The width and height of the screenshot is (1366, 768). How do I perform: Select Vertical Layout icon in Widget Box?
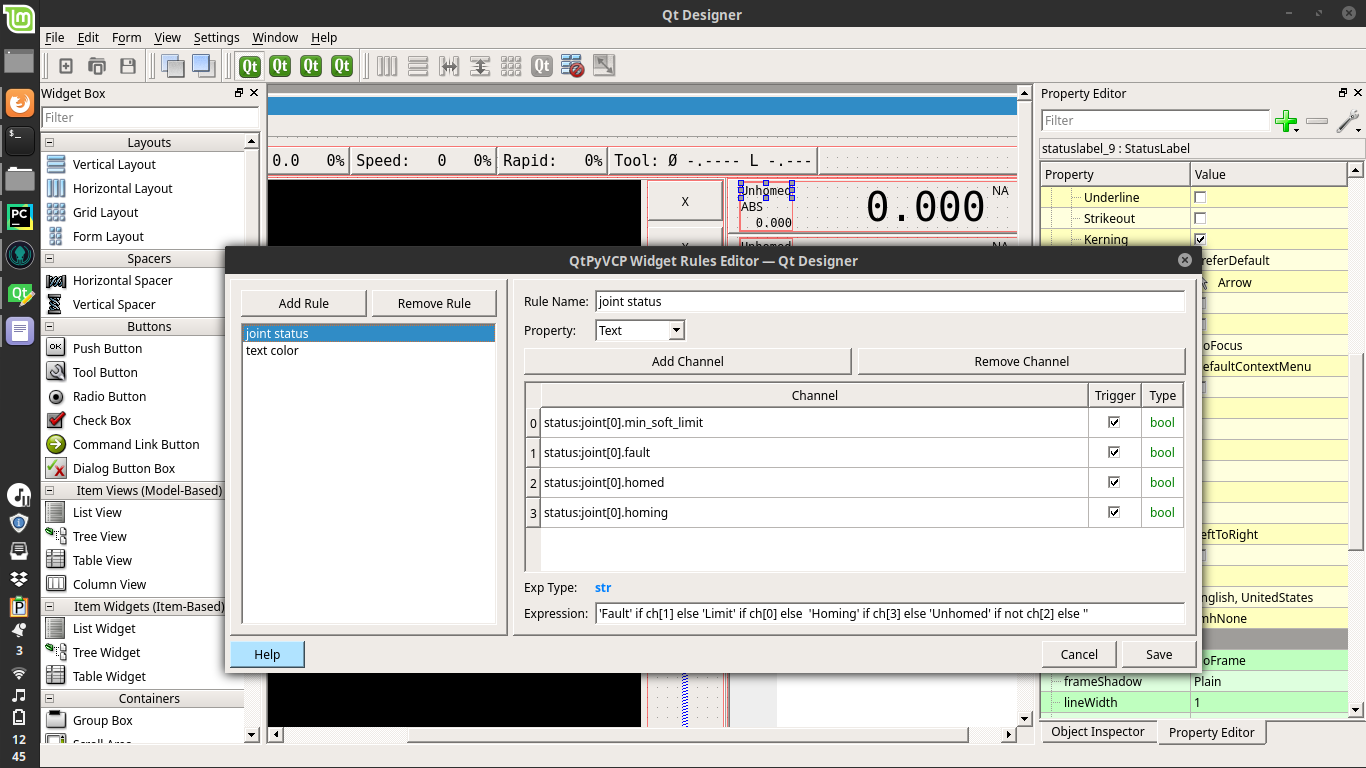click(x=56, y=164)
